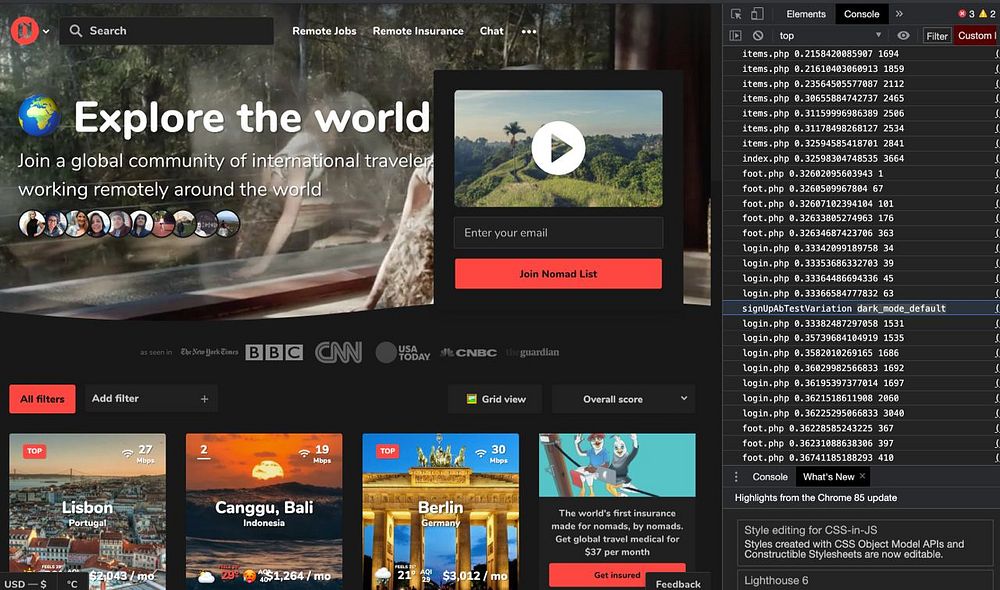Click the red error count icon
This screenshot has height=590, width=1000.
962,13
